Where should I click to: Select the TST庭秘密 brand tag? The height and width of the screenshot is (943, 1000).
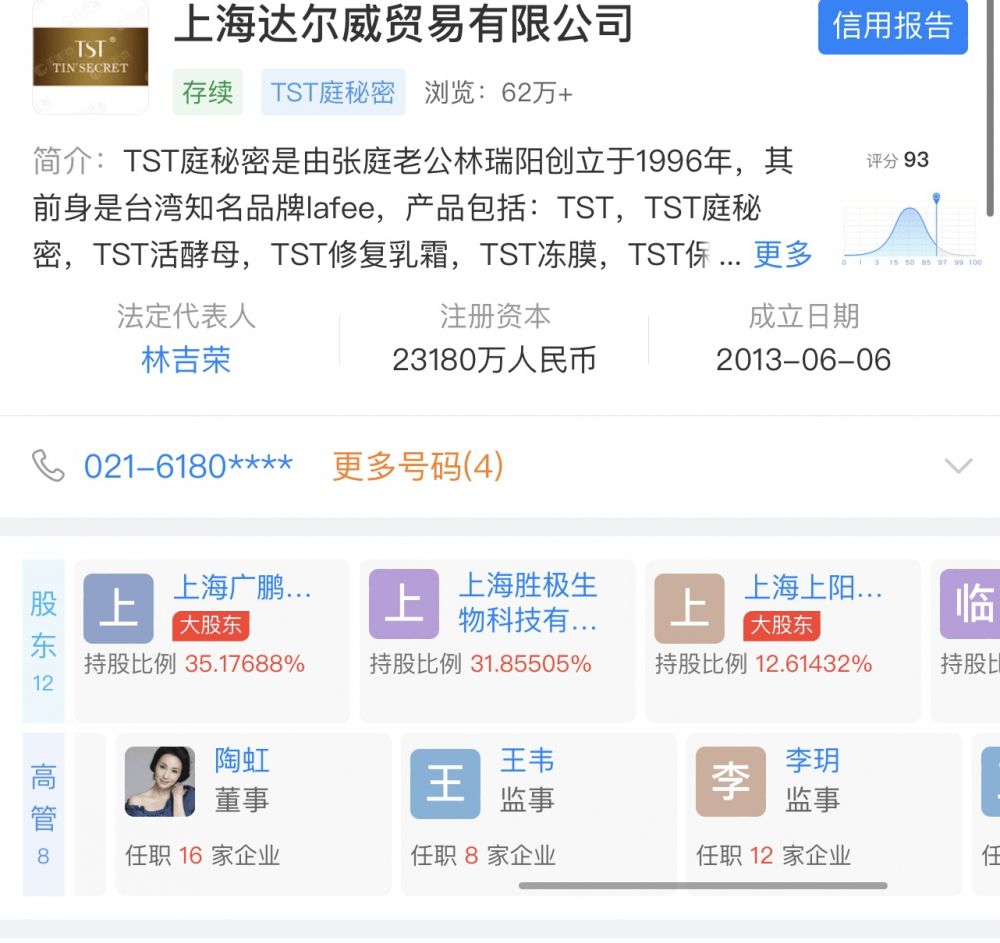pyautogui.click(x=333, y=92)
